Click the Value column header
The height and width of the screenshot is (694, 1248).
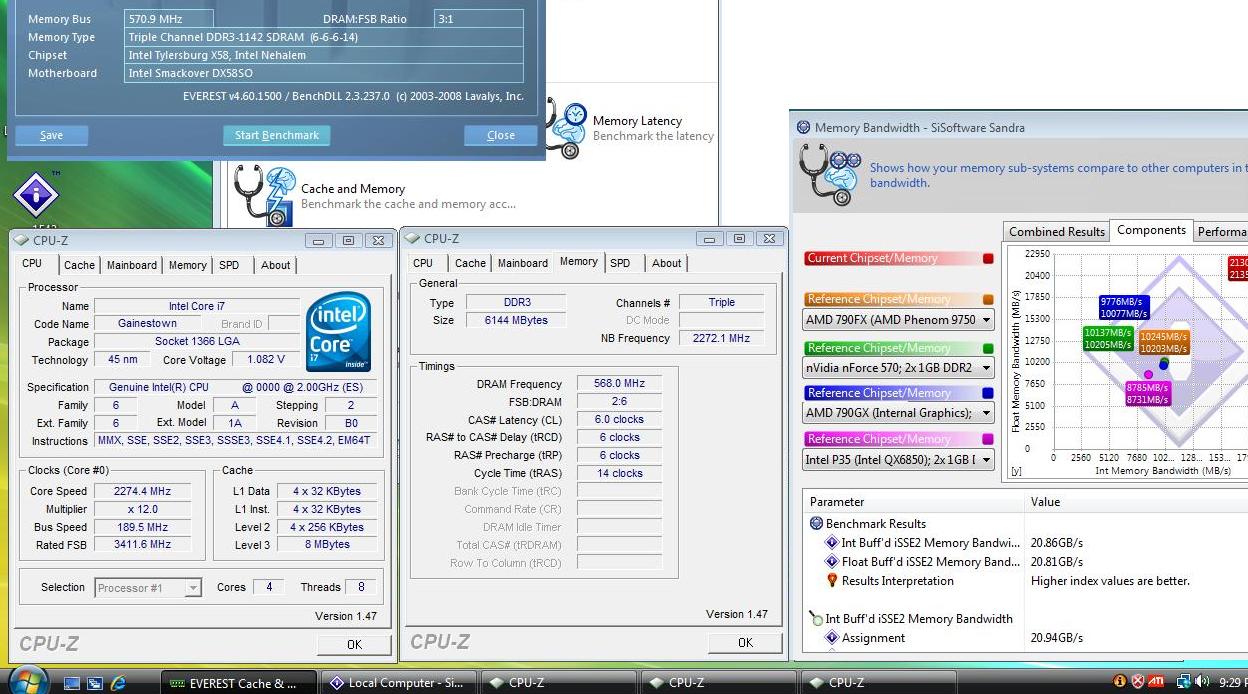pyautogui.click(x=1136, y=502)
